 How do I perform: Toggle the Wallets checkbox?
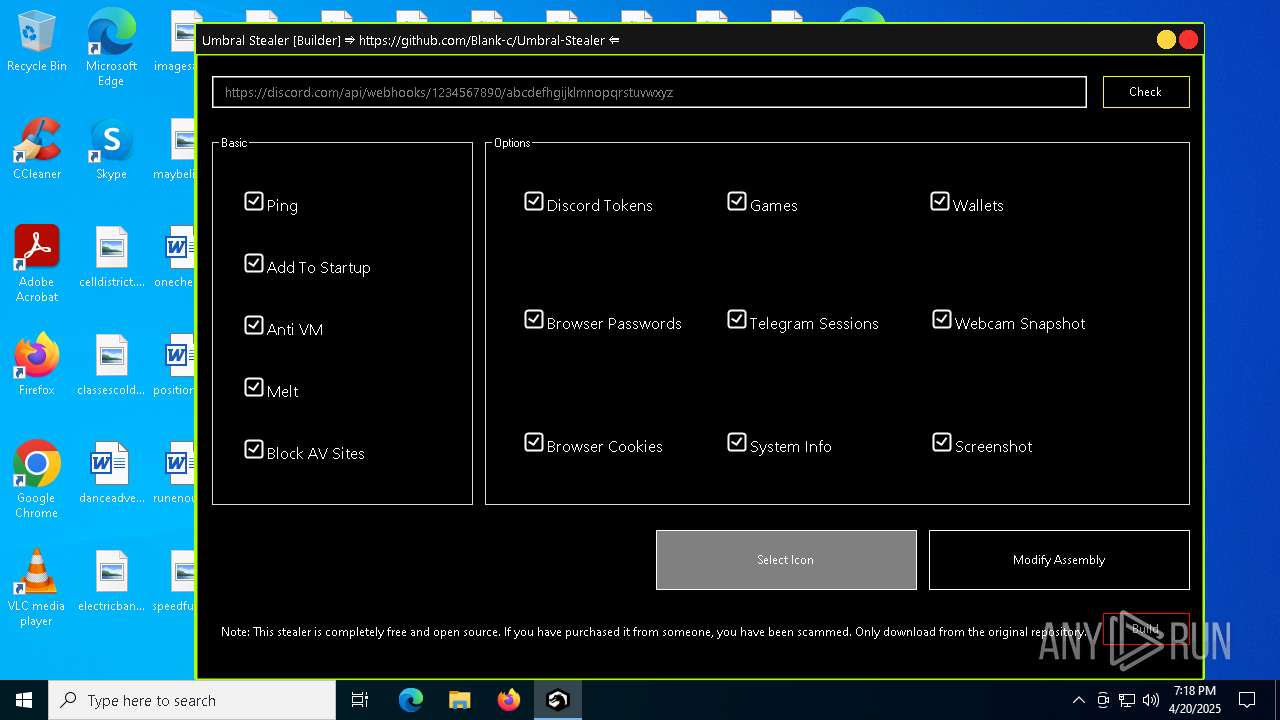coord(940,202)
